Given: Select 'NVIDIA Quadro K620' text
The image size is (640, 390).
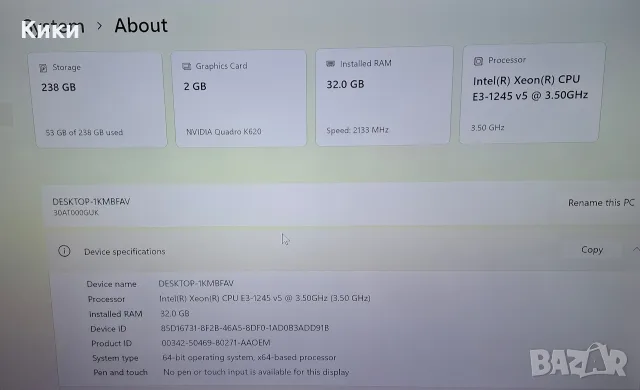Looking at the screenshot, I should pos(224,131).
